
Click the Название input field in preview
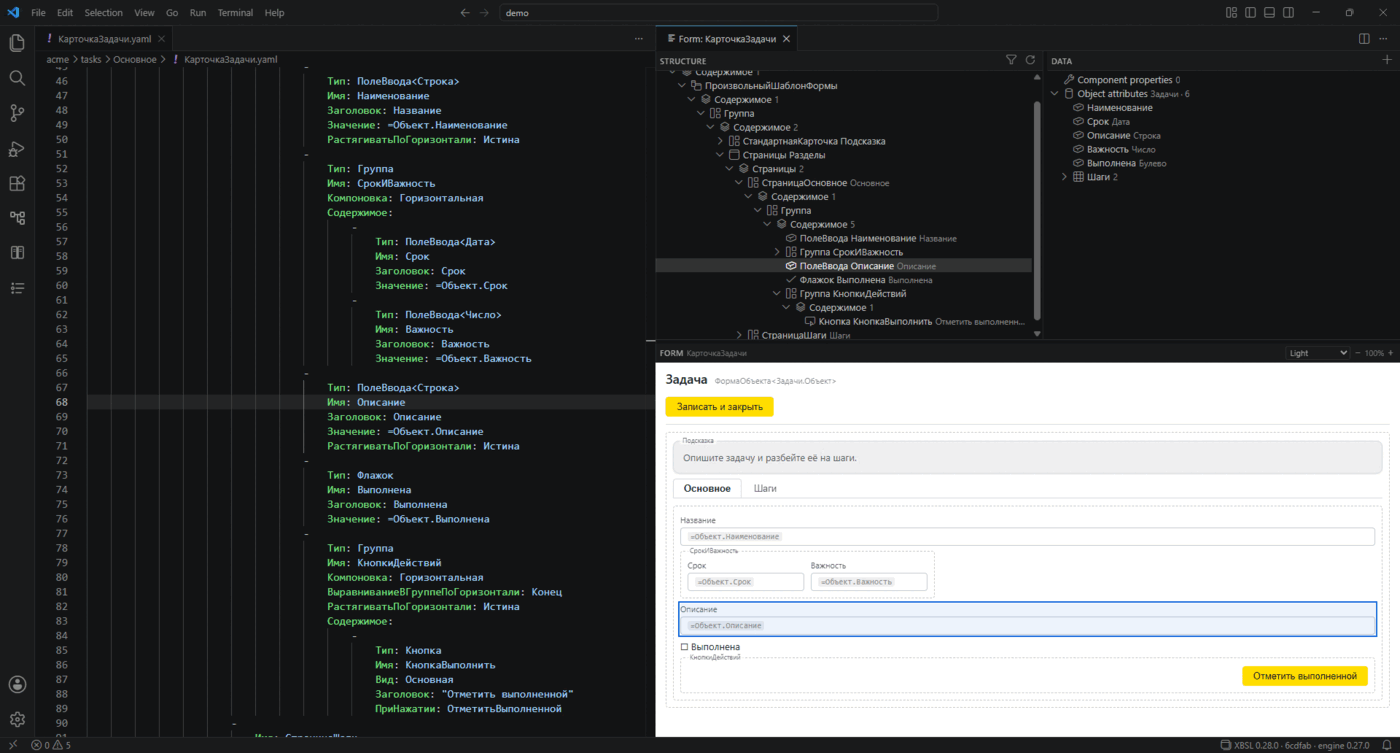pos(1027,537)
